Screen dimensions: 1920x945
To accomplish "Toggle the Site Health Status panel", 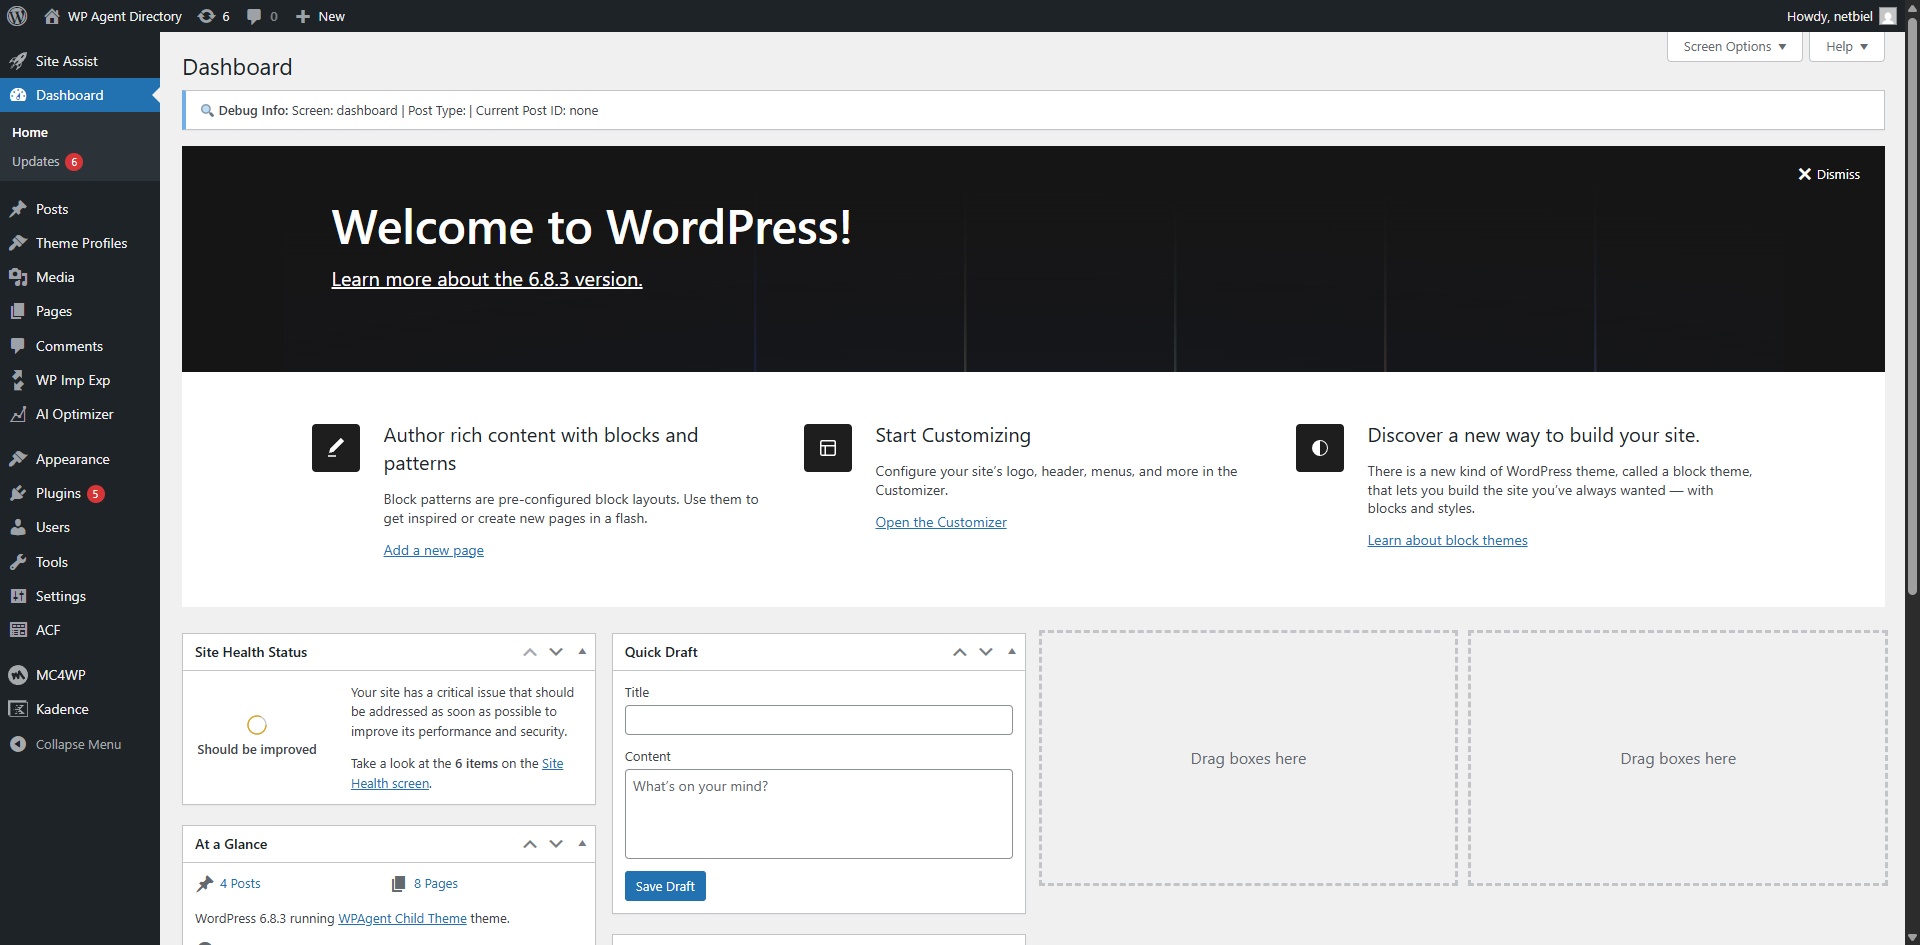I will click(x=582, y=652).
